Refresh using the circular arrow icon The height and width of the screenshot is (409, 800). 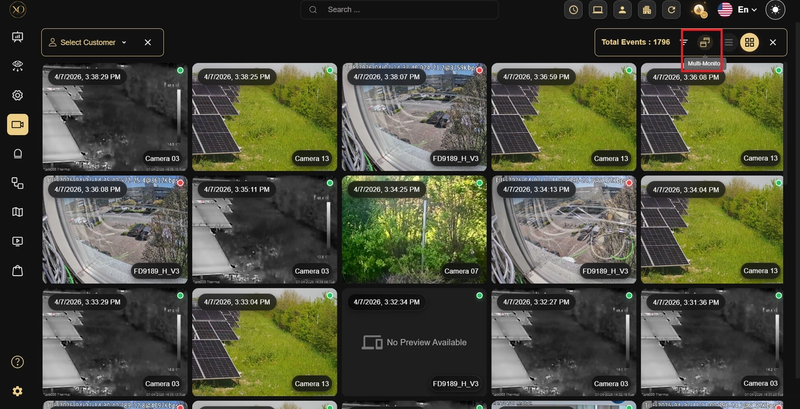coord(671,10)
